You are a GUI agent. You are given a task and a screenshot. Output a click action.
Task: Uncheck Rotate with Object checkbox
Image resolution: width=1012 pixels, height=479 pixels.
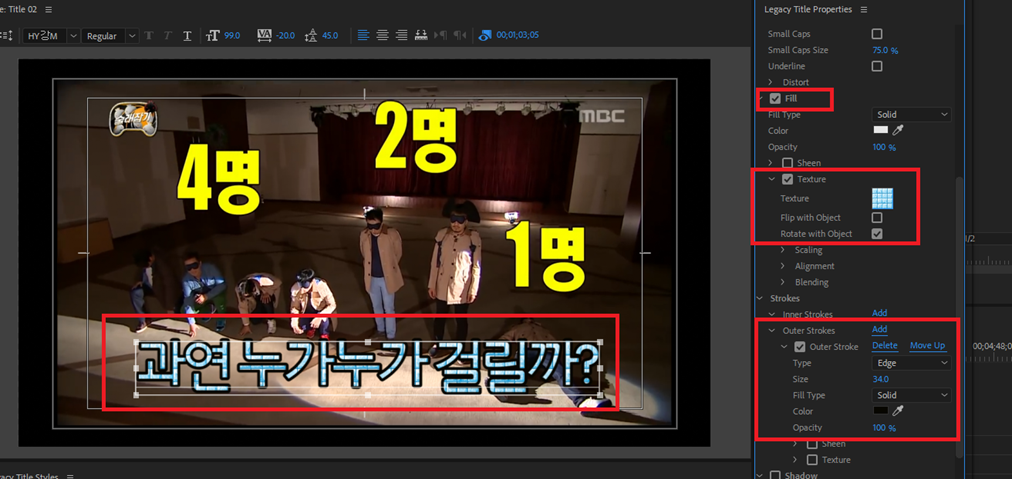pos(876,234)
